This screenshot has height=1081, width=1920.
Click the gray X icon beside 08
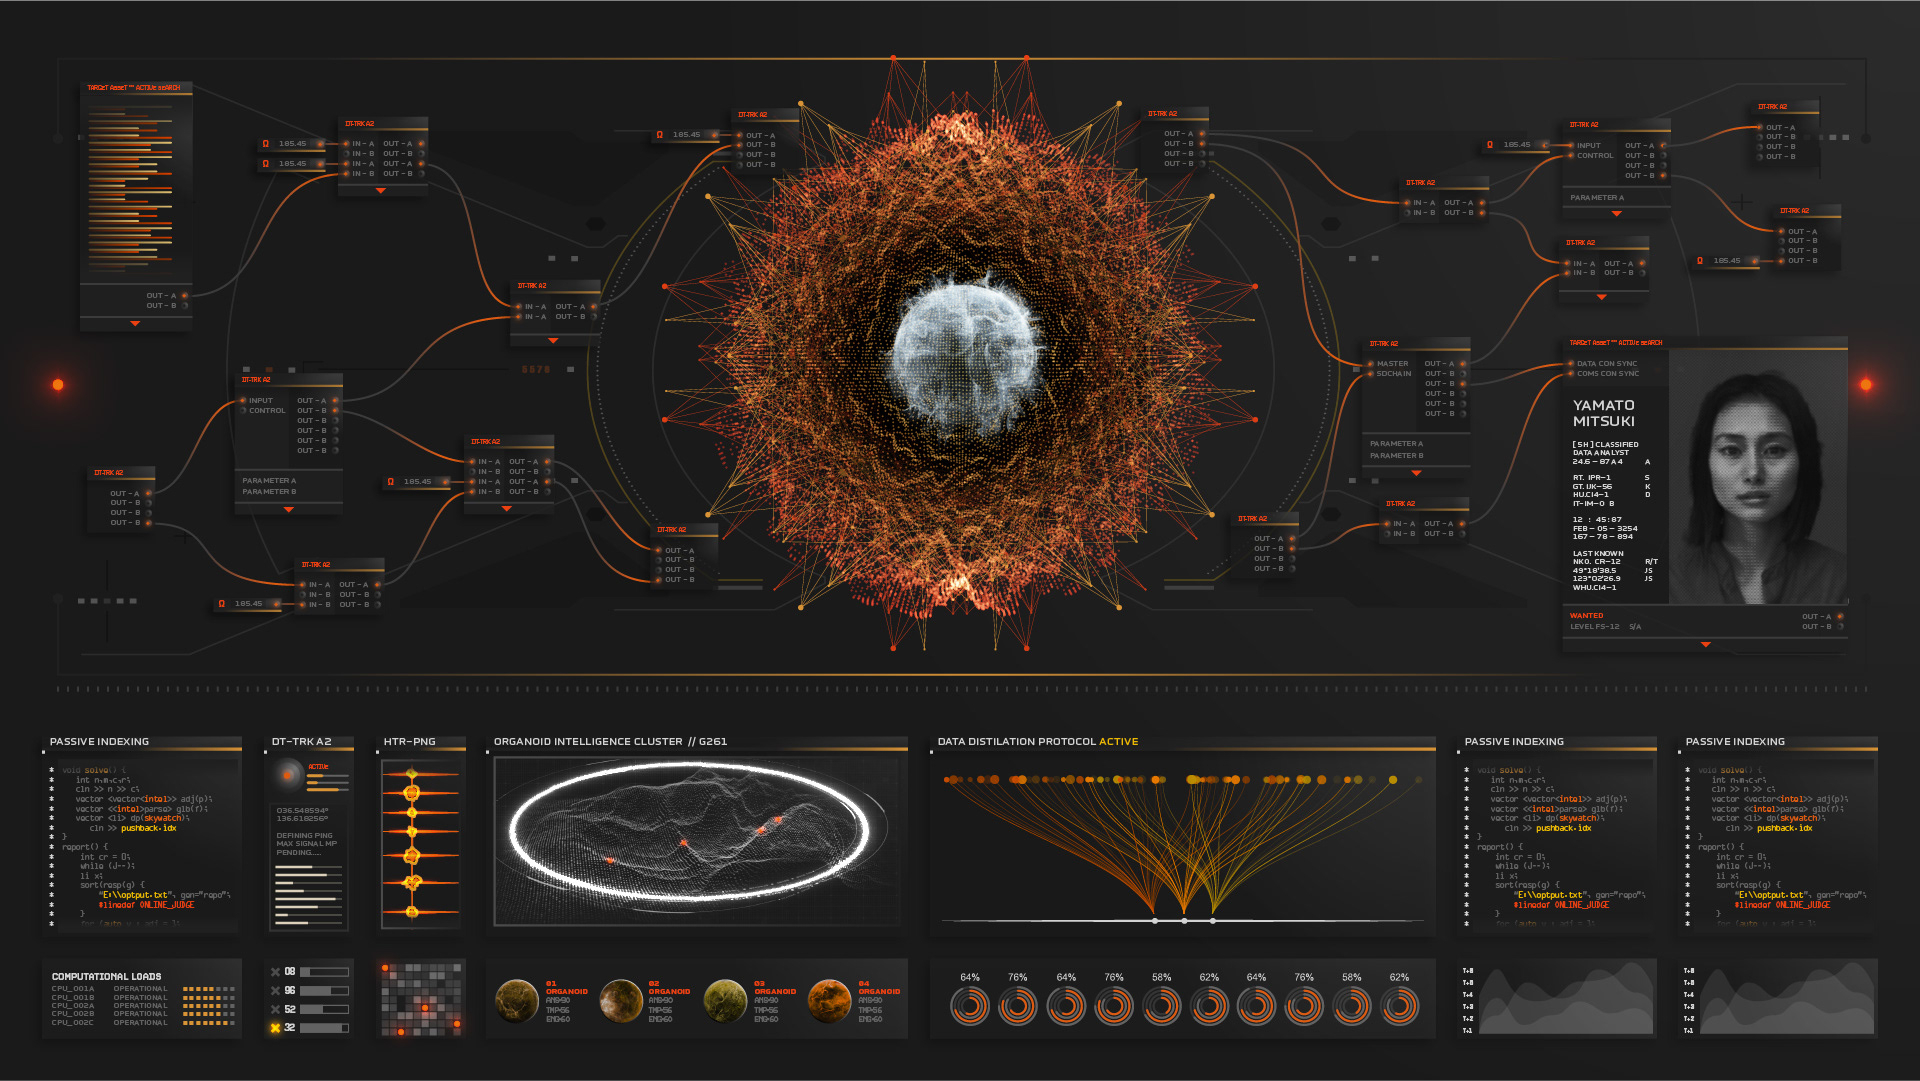tap(275, 972)
